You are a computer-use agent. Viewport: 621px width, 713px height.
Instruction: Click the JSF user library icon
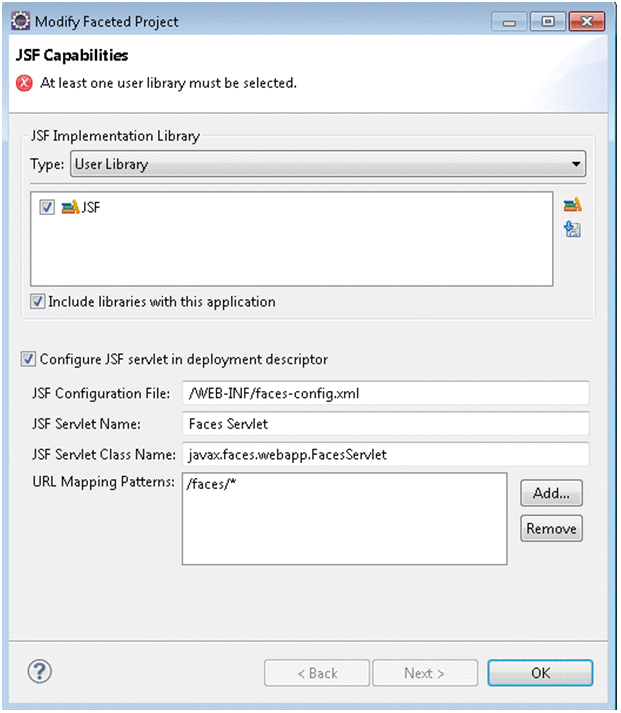pyautogui.click(x=70, y=208)
